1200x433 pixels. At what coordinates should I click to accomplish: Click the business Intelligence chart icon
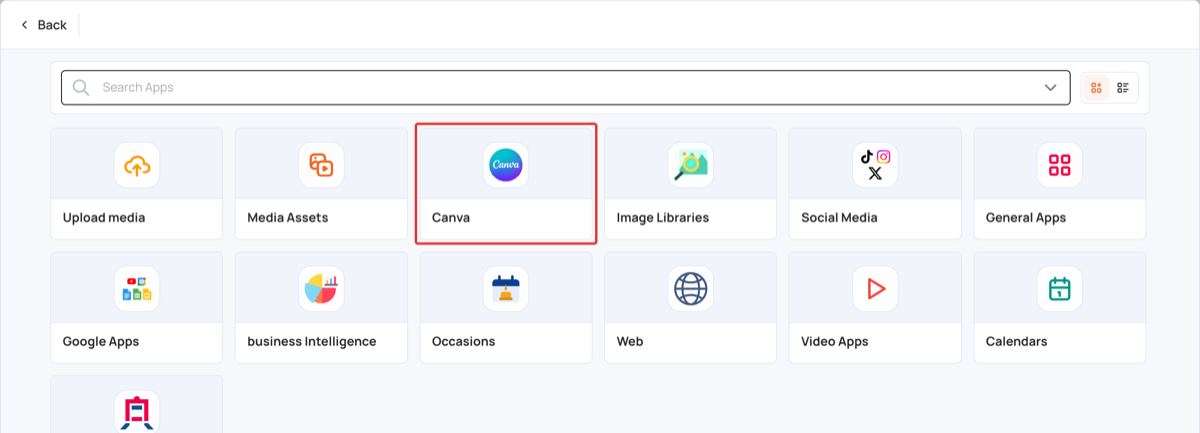(321, 289)
